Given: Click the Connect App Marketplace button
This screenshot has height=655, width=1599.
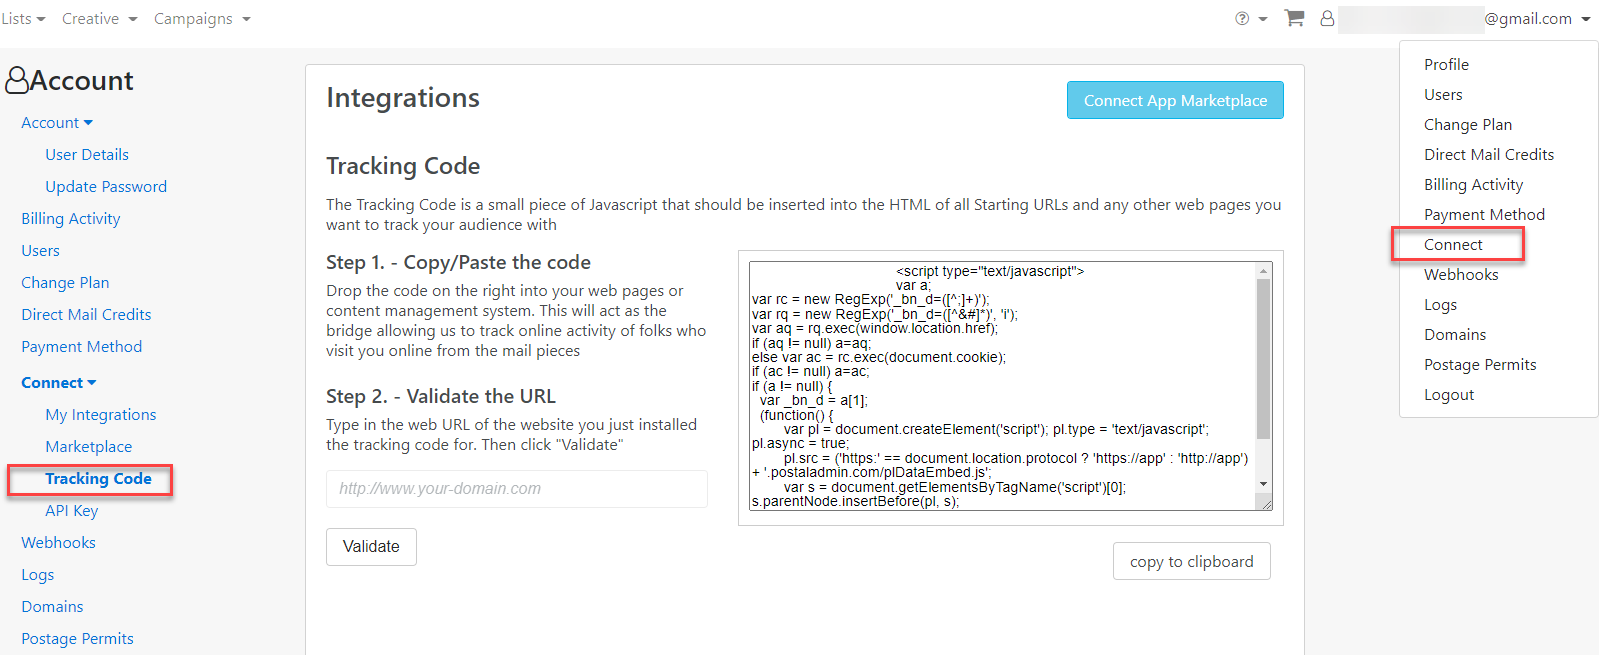Looking at the screenshot, I should click(x=1175, y=100).
